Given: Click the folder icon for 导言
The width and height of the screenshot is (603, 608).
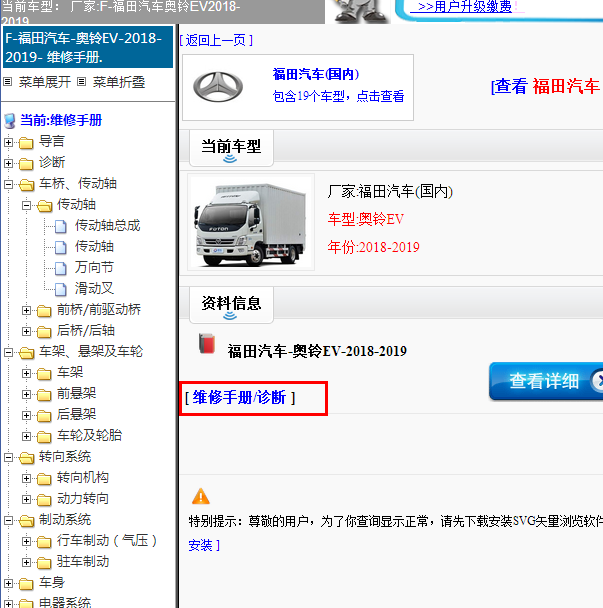Looking at the screenshot, I should click(26, 143).
